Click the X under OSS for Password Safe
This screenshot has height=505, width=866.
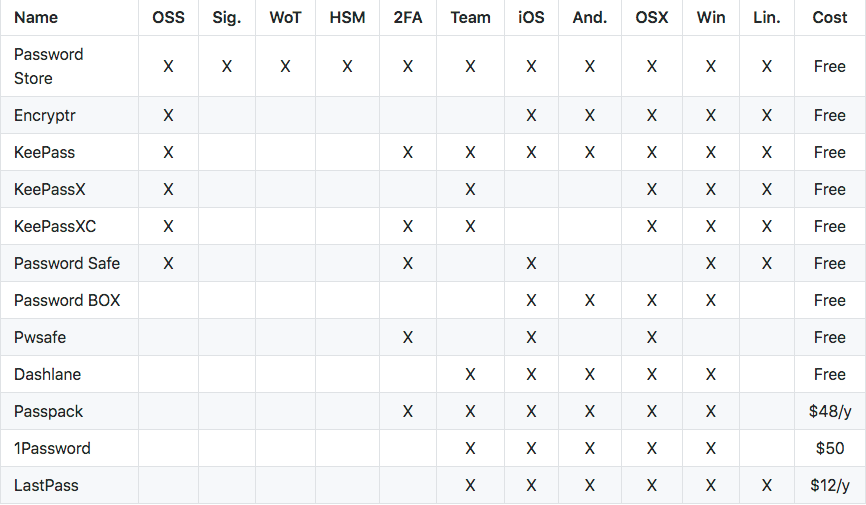168,264
